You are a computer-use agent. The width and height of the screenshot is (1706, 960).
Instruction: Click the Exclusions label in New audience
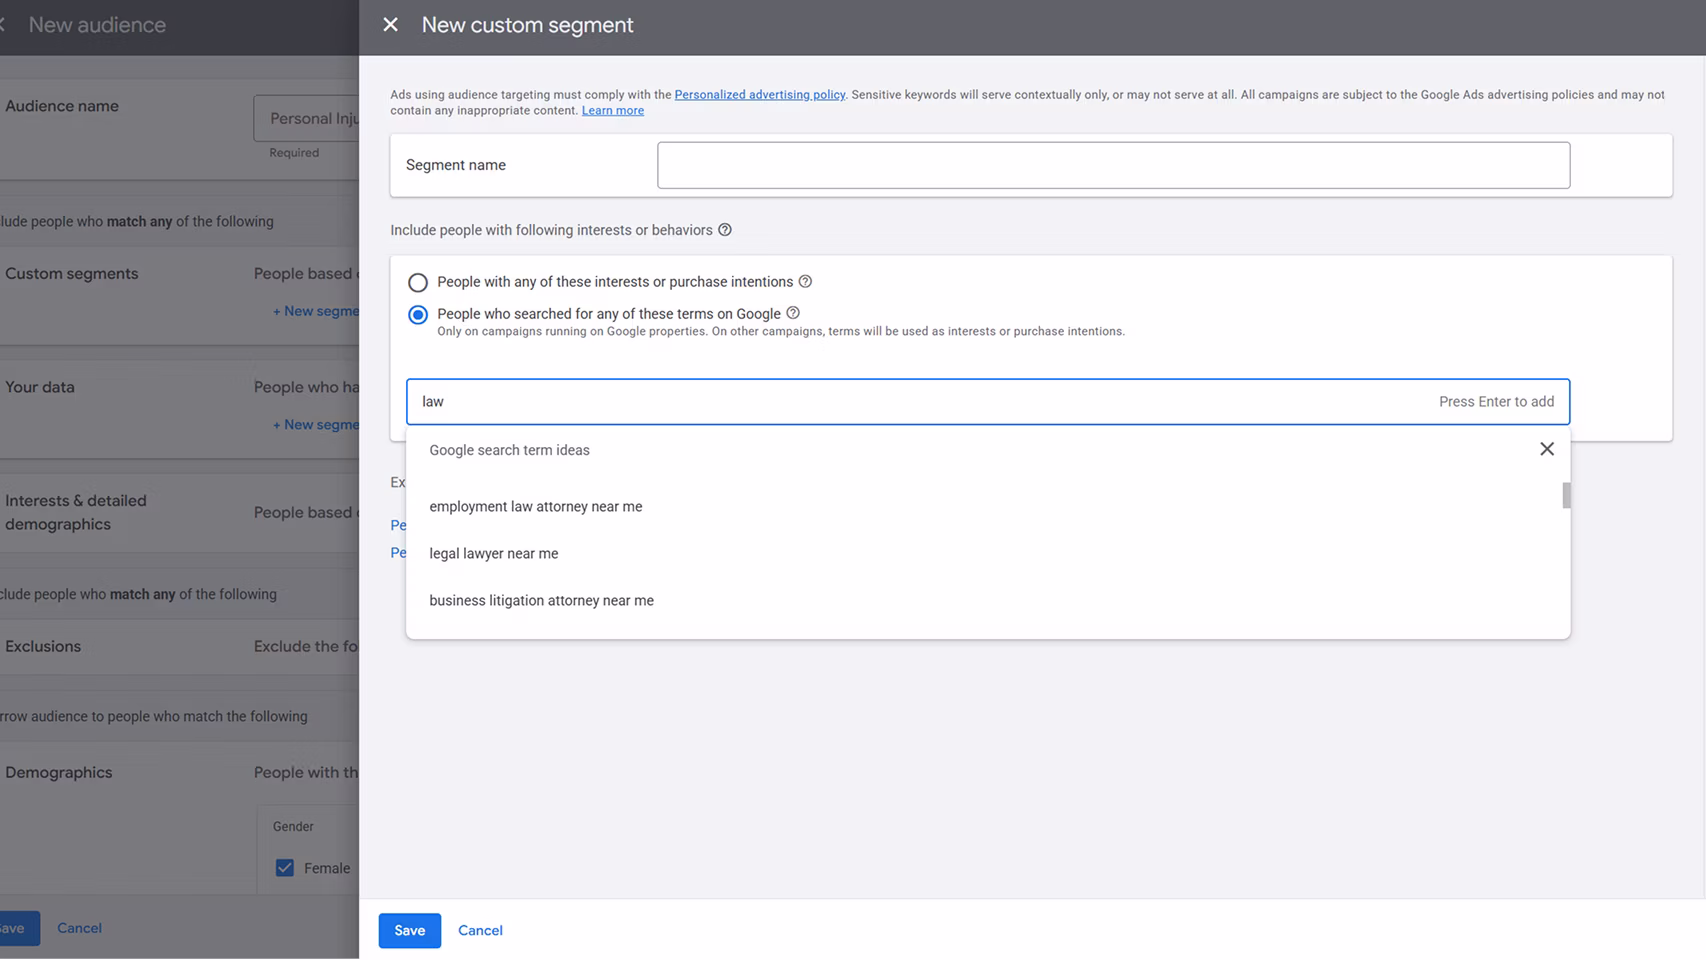[x=43, y=647]
